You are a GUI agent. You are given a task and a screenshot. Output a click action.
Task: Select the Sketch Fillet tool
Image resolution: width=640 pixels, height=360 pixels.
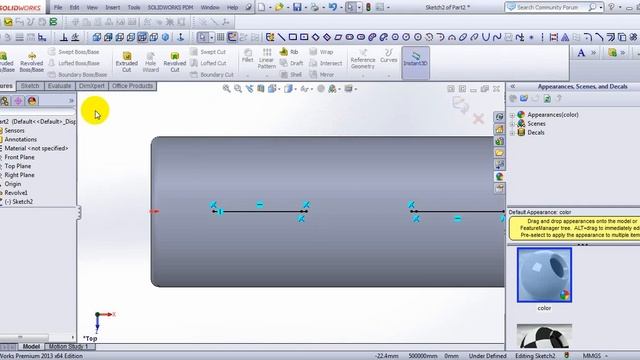click(587, 38)
